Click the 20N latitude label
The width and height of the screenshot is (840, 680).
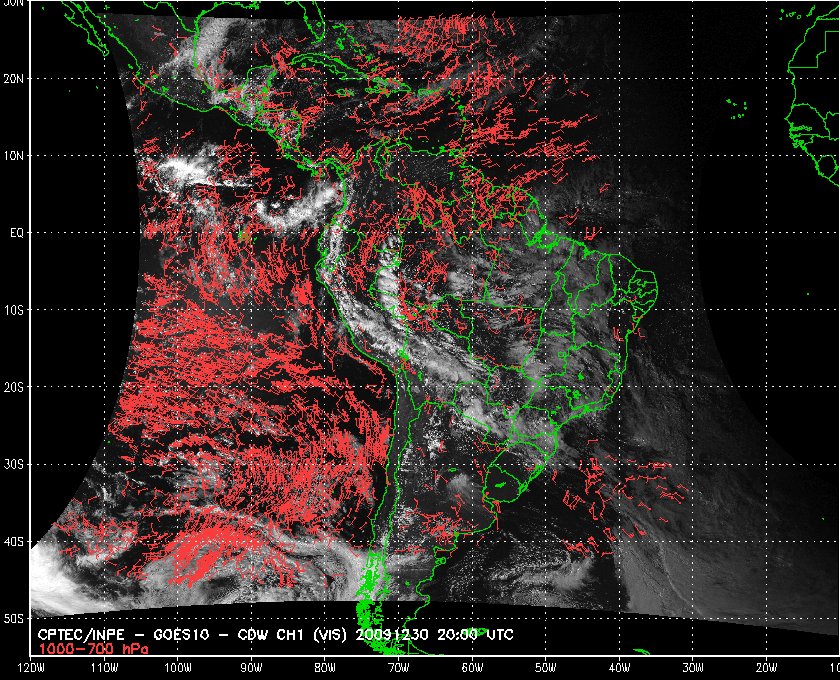[13, 78]
